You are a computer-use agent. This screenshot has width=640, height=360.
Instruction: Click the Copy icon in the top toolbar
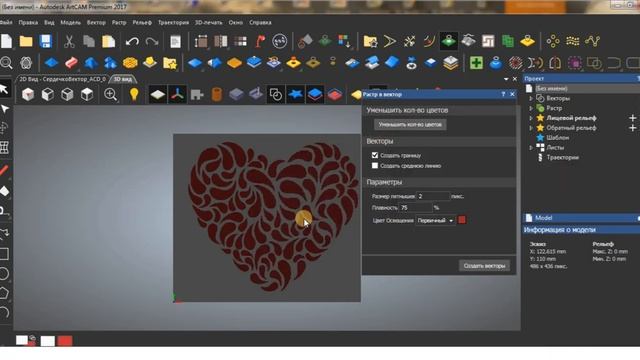click(89, 41)
